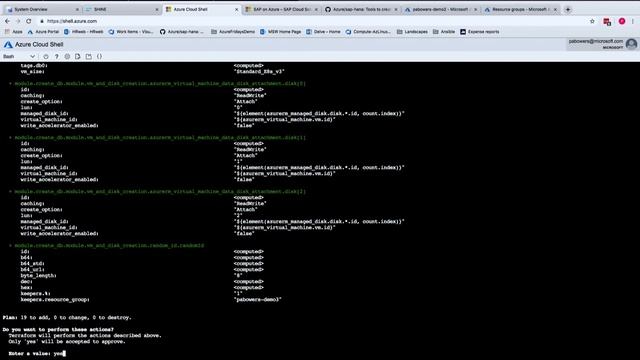Open the editor curly braces icon
640x360 pixels.
click(x=99, y=57)
